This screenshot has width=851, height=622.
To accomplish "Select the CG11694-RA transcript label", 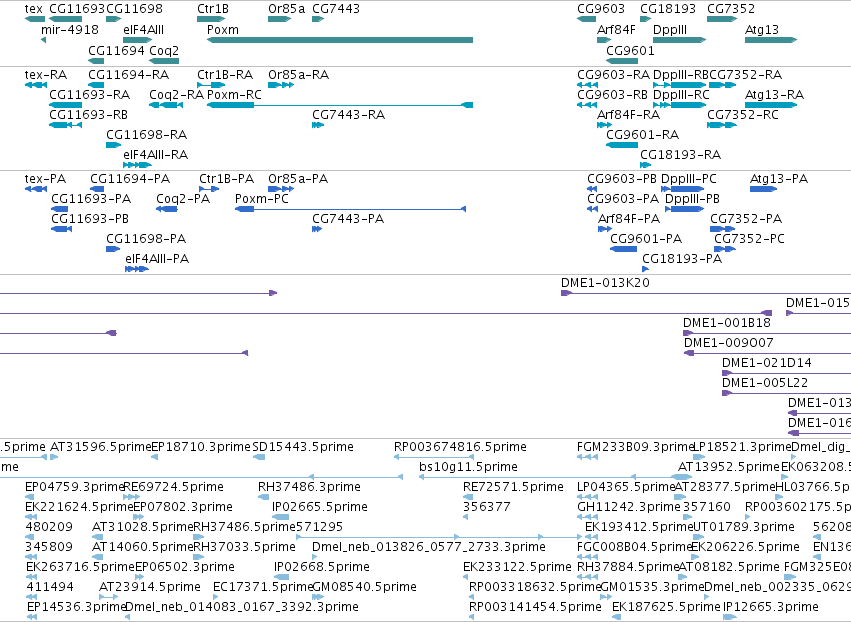I will (x=129, y=74).
